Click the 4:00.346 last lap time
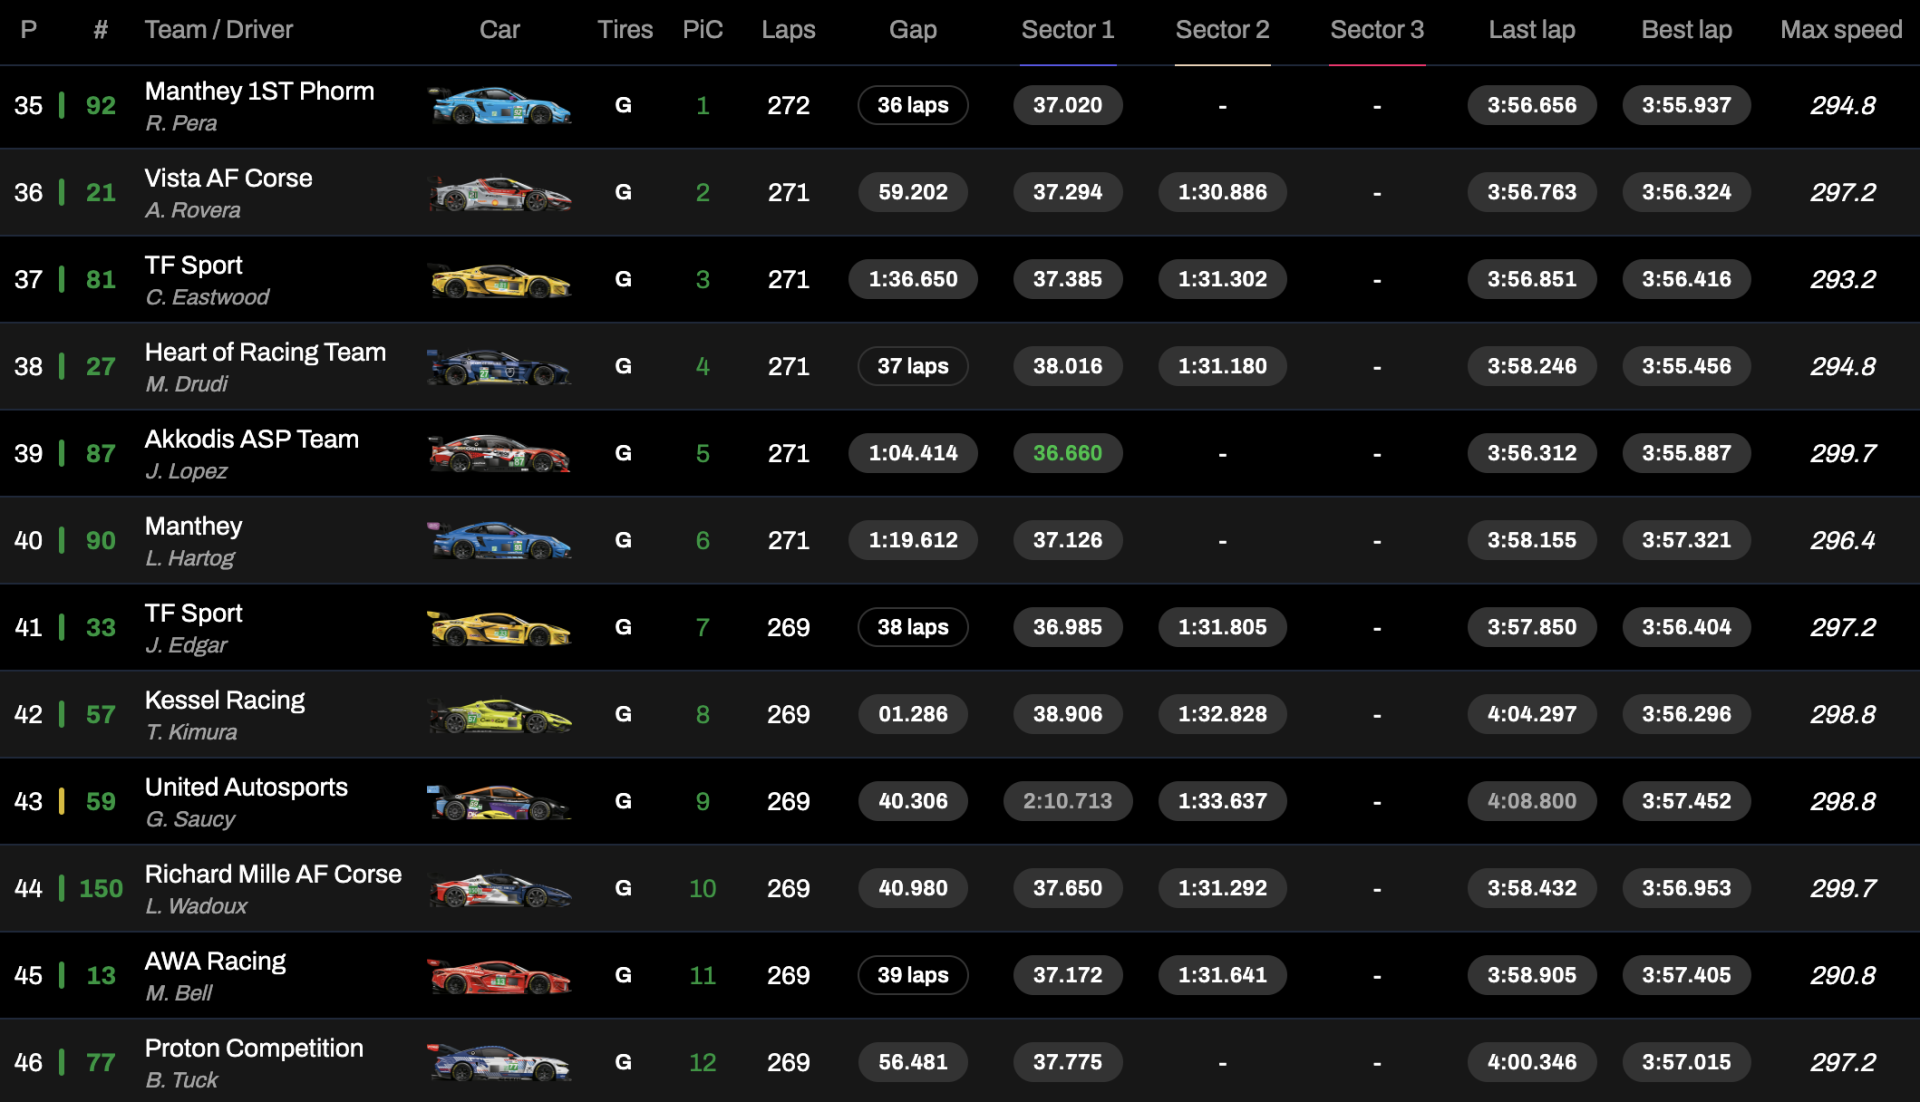 (x=1531, y=1062)
